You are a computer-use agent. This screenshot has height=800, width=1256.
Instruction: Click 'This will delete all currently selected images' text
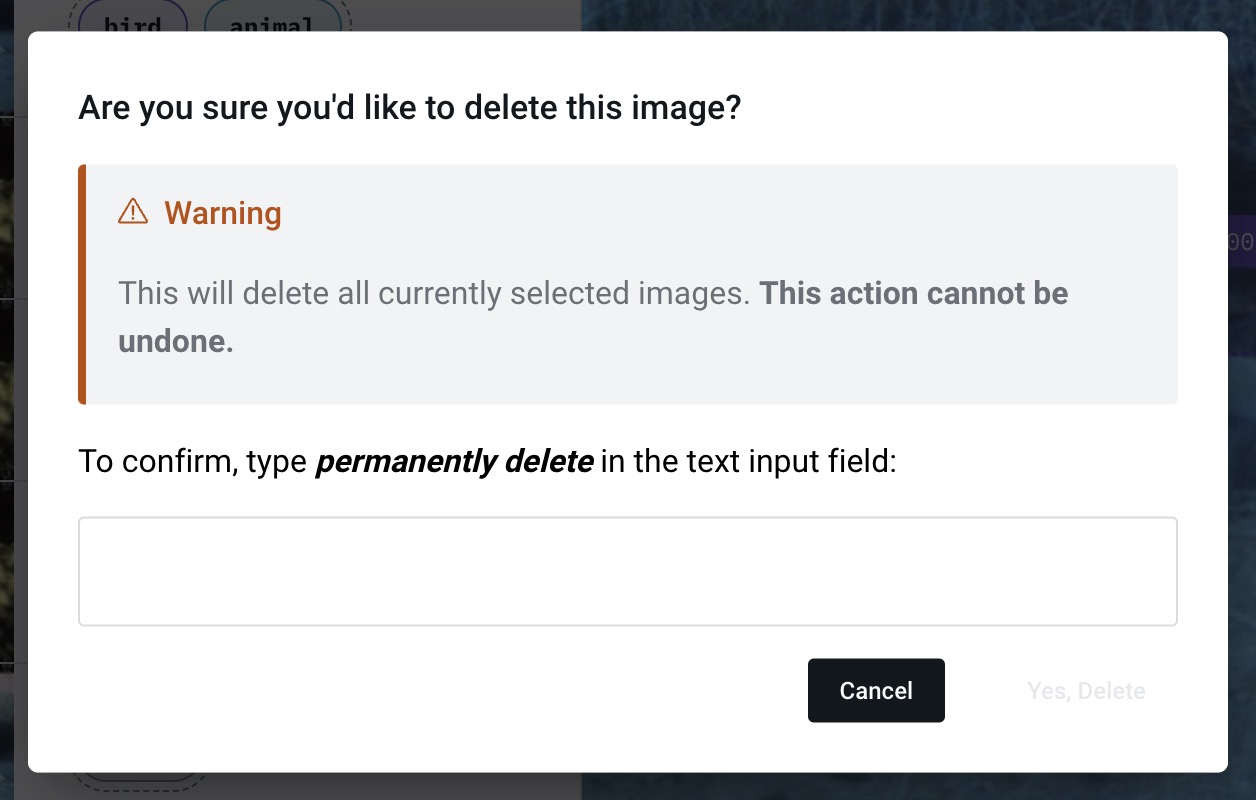coord(434,294)
